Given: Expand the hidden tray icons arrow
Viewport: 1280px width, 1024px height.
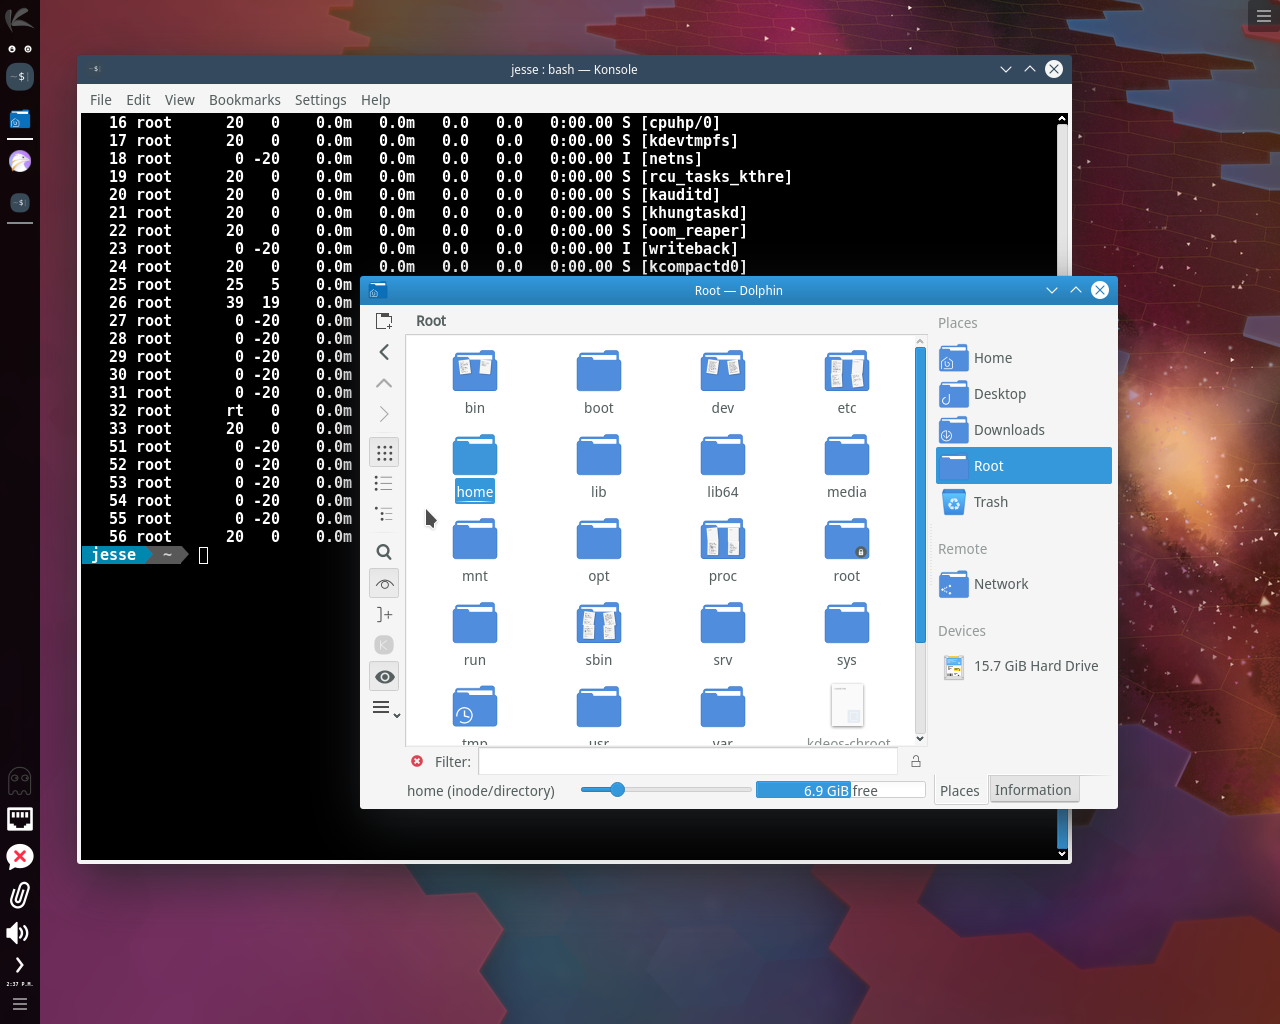Looking at the screenshot, I should [x=19, y=965].
